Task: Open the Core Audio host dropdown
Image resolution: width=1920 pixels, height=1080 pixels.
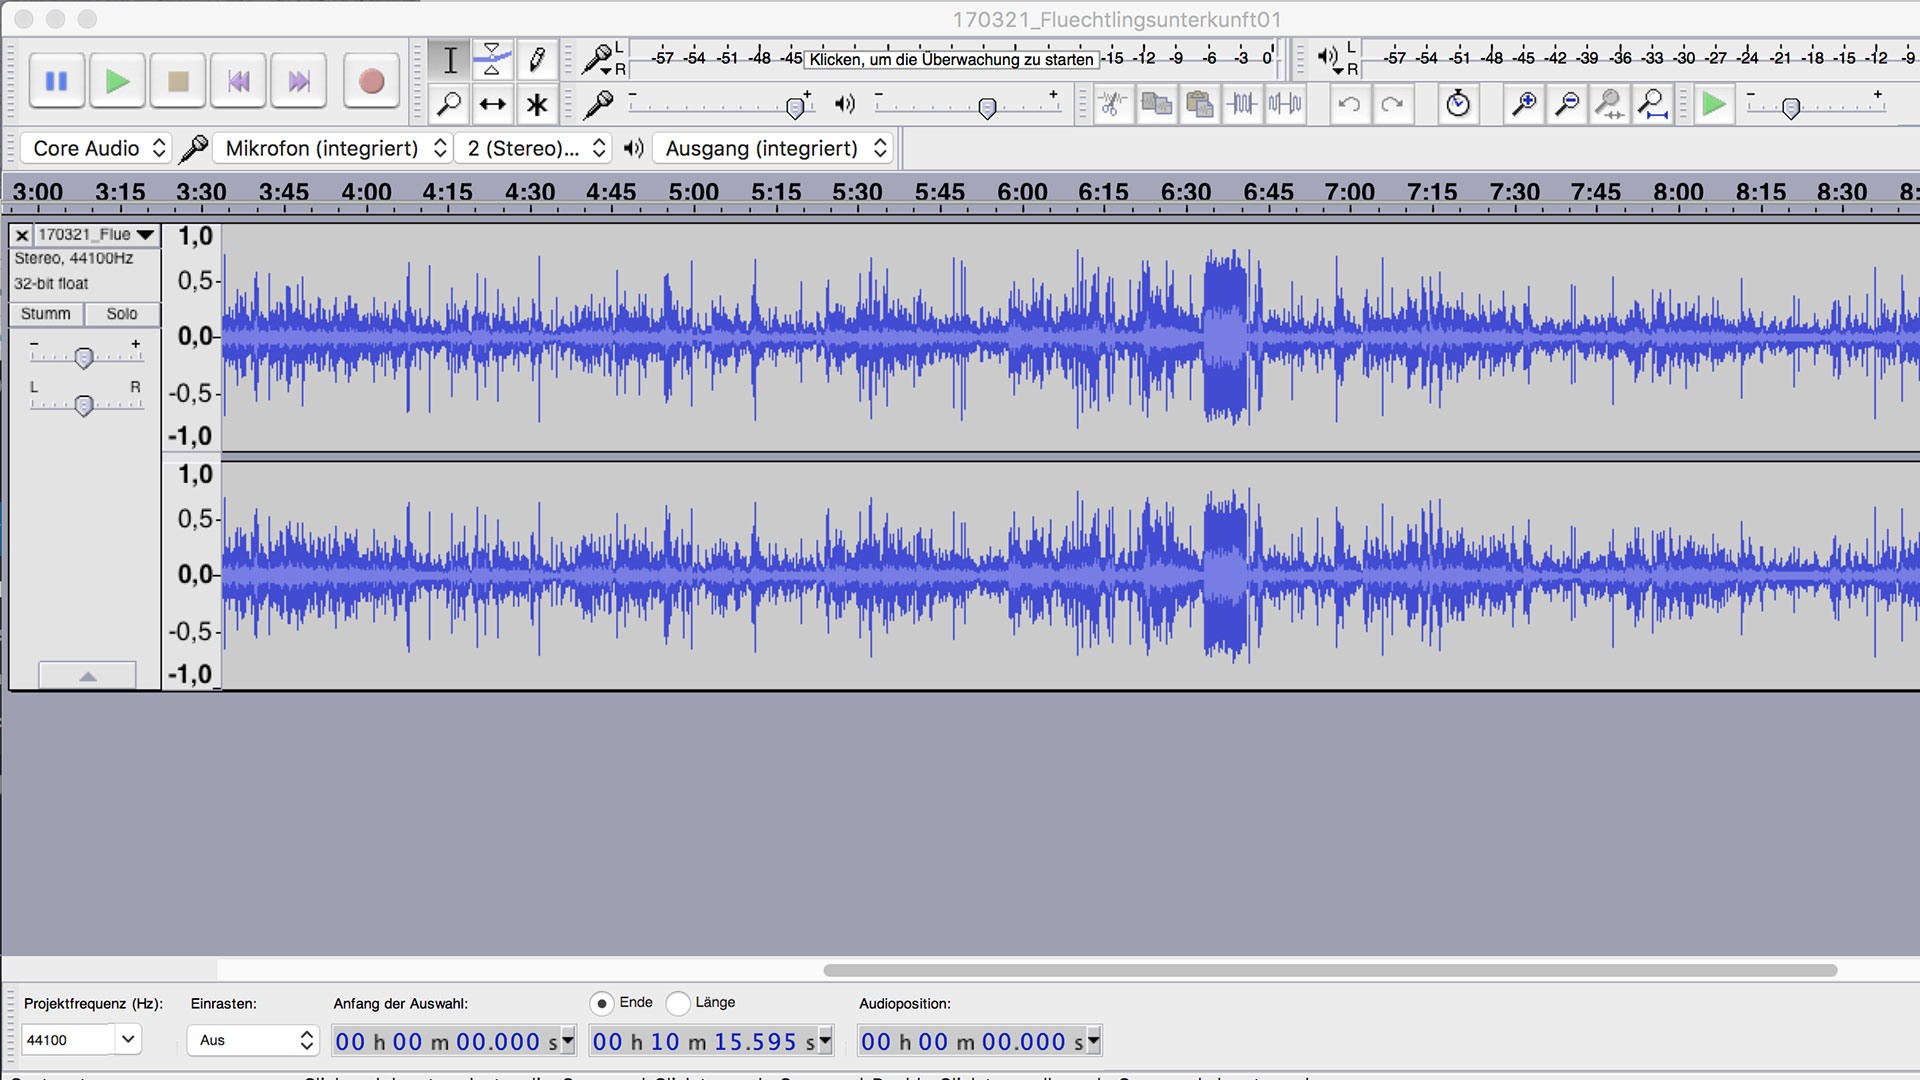Action: (96, 148)
